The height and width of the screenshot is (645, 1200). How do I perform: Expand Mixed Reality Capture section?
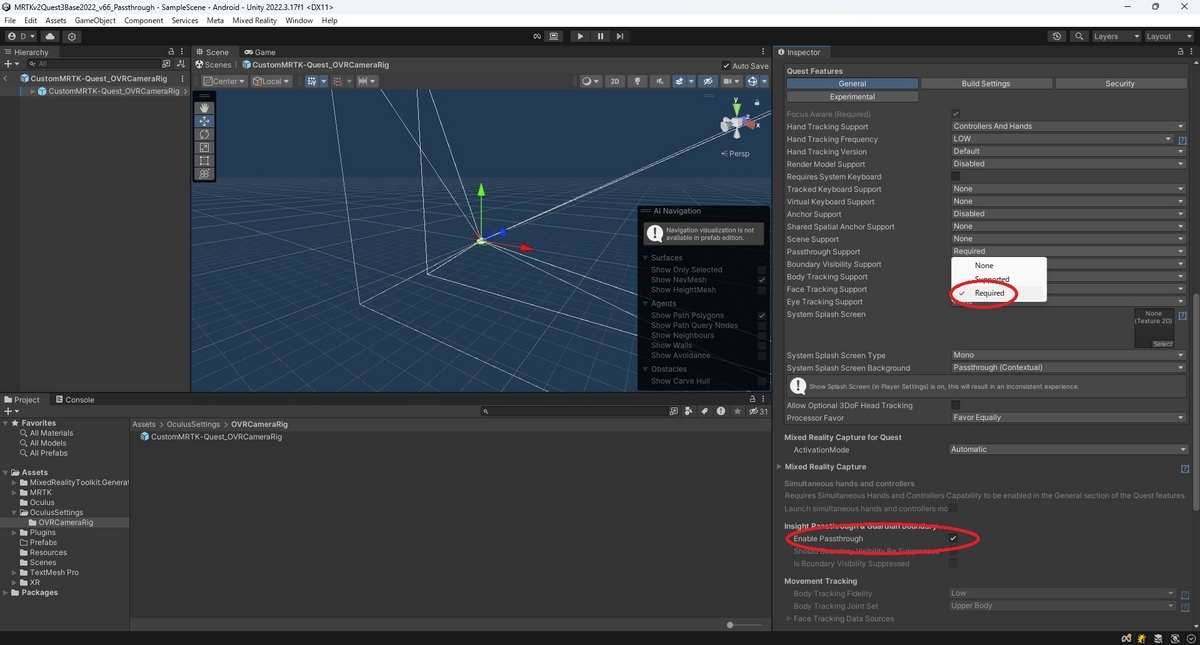(x=780, y=467)
